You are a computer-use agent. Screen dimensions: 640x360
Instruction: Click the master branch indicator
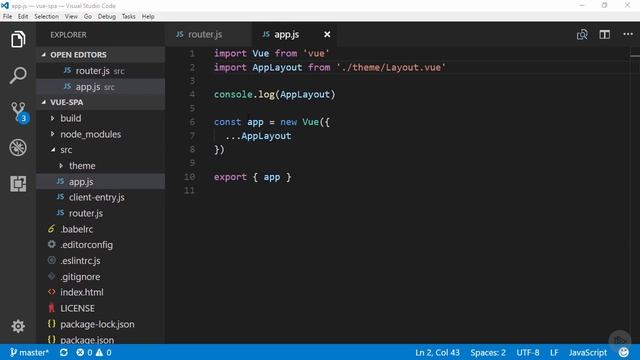coord(29,352)
